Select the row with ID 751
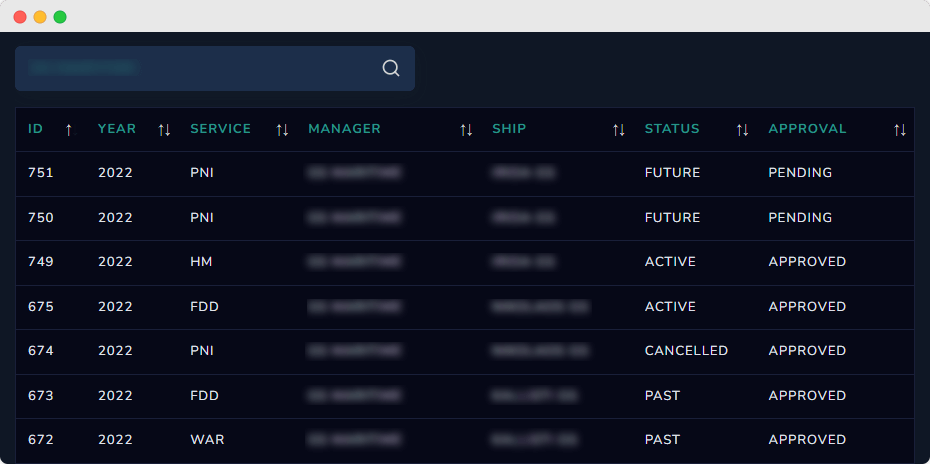 [41, 173]
